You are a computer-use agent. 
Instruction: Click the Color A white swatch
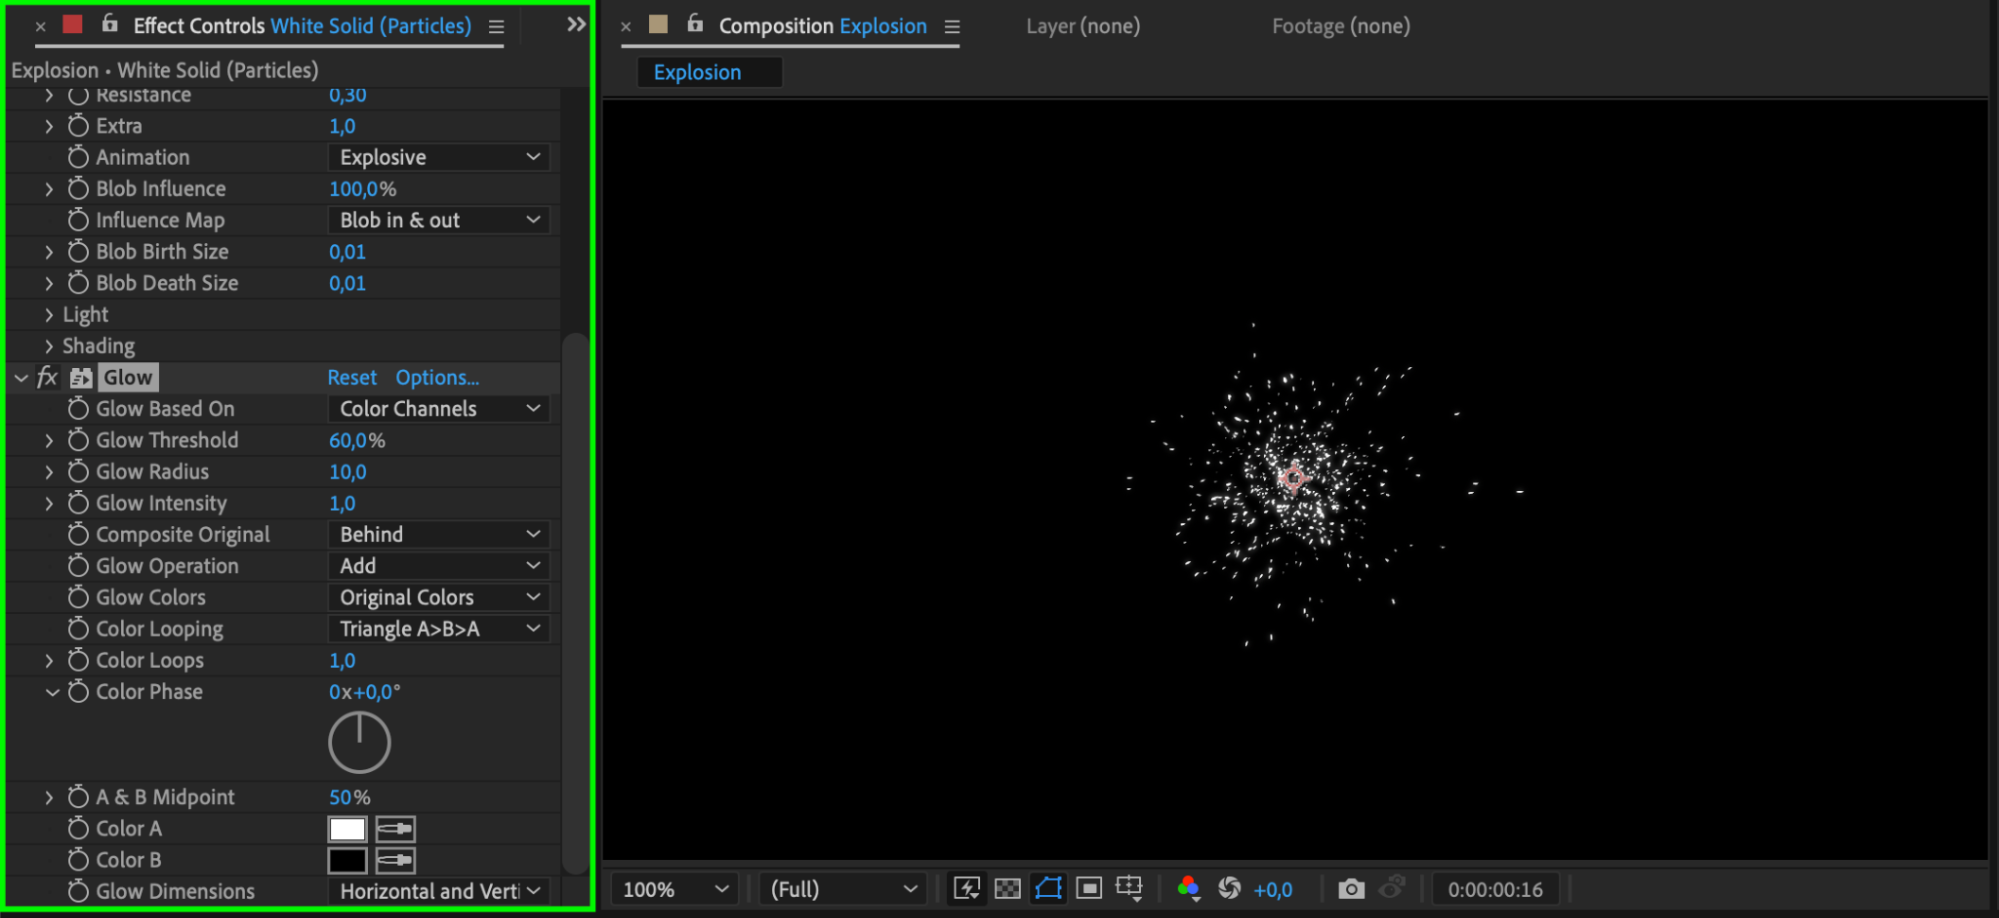pyautogui.click(x=347, y=829)
